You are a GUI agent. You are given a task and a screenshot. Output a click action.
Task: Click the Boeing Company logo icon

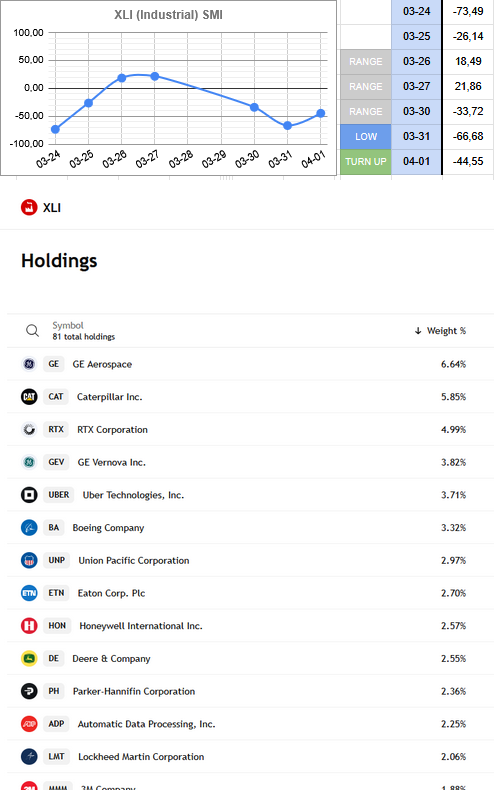tap(29, 528)
